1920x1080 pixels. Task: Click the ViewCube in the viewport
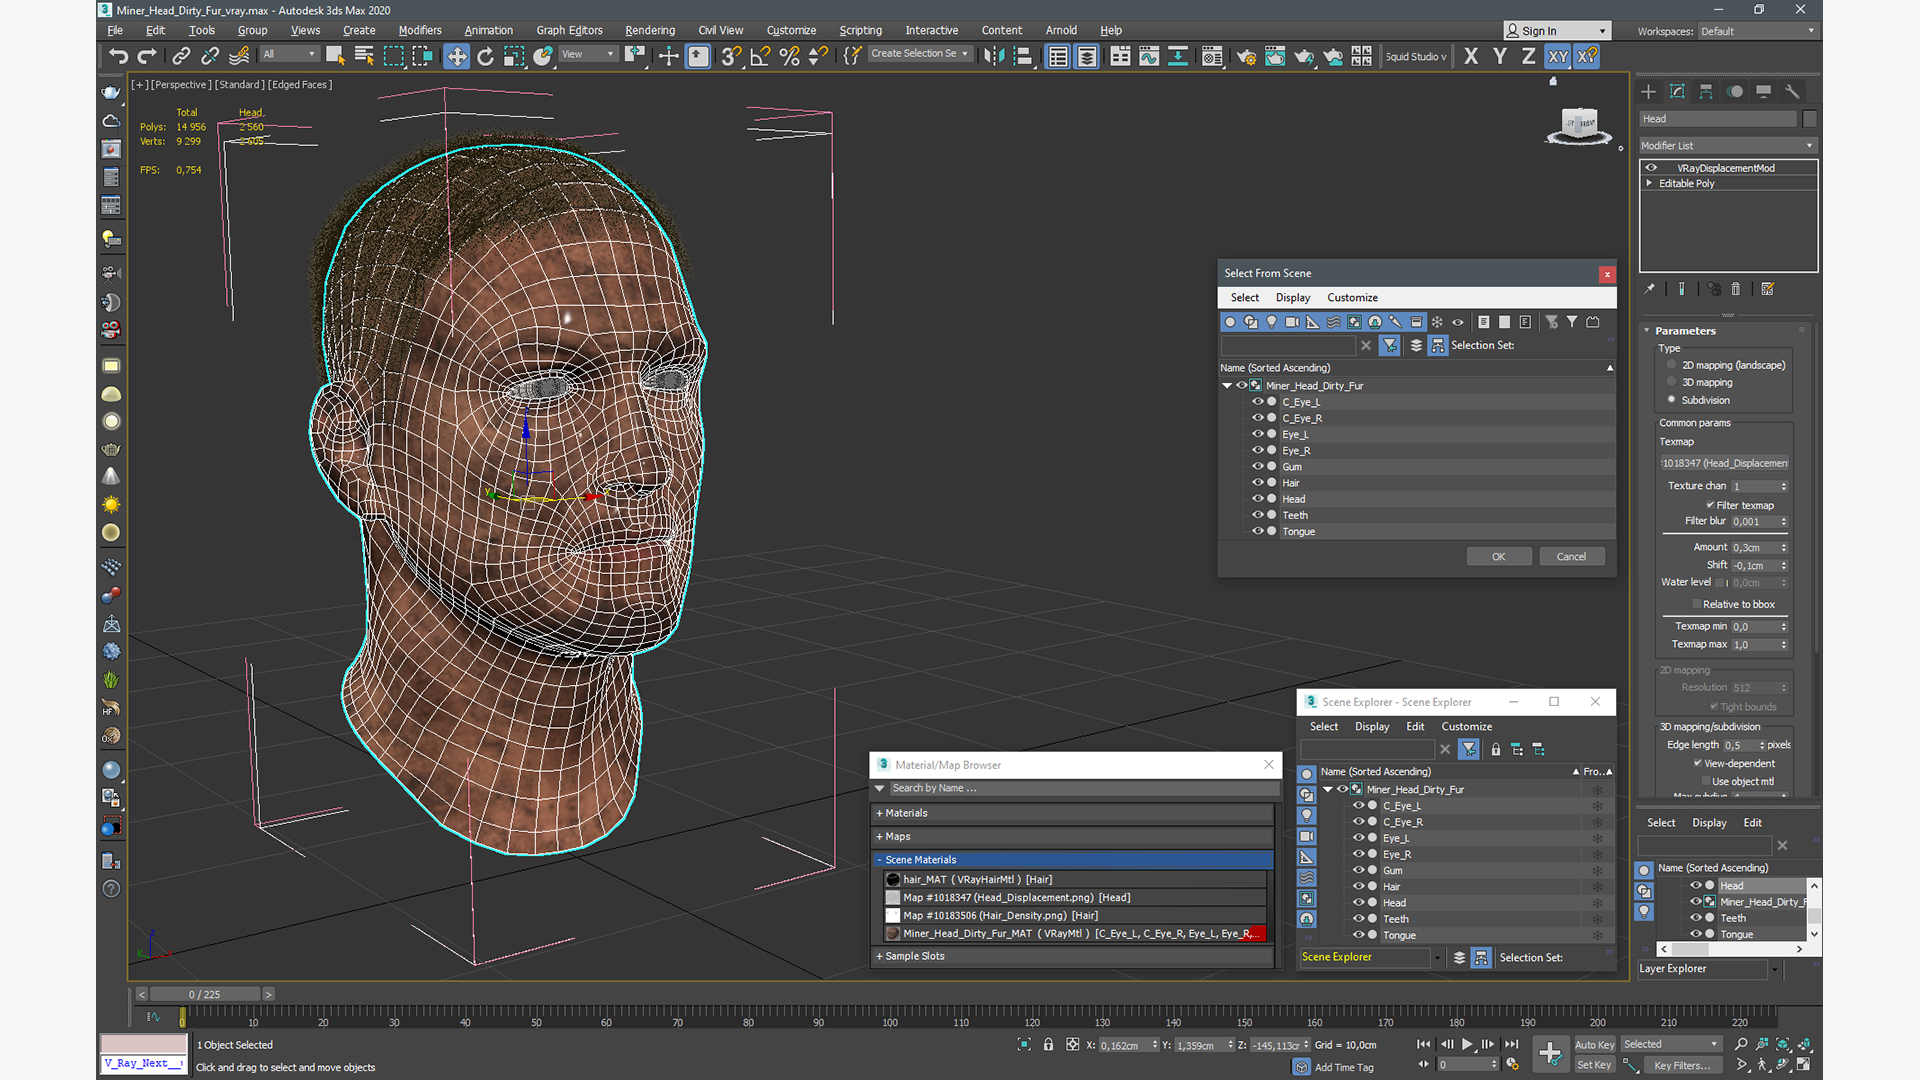point(1579,124)
